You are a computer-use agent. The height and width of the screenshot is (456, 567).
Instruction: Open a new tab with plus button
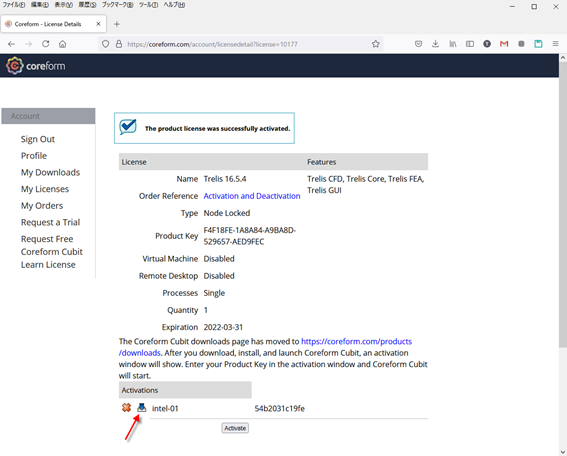[x=116, y=24]
